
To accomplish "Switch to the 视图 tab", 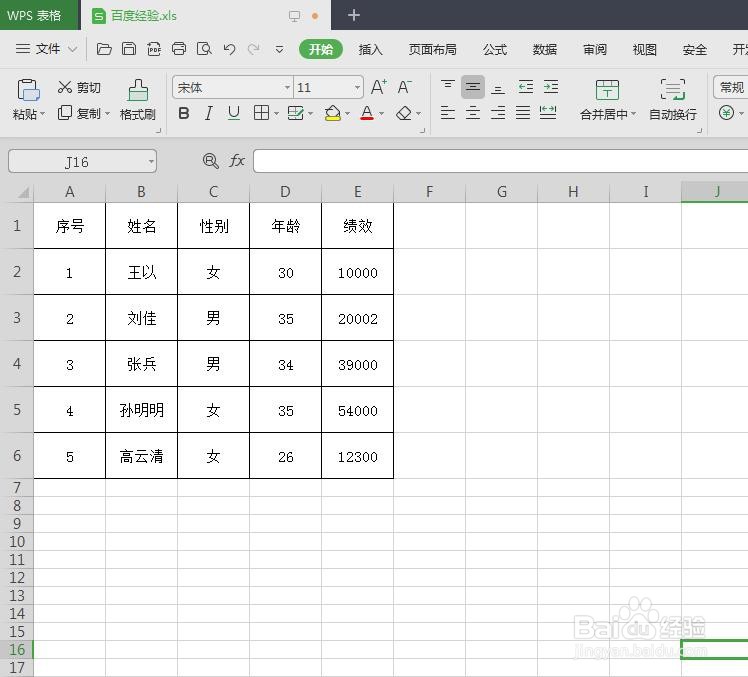I will (x=644, y=49).
